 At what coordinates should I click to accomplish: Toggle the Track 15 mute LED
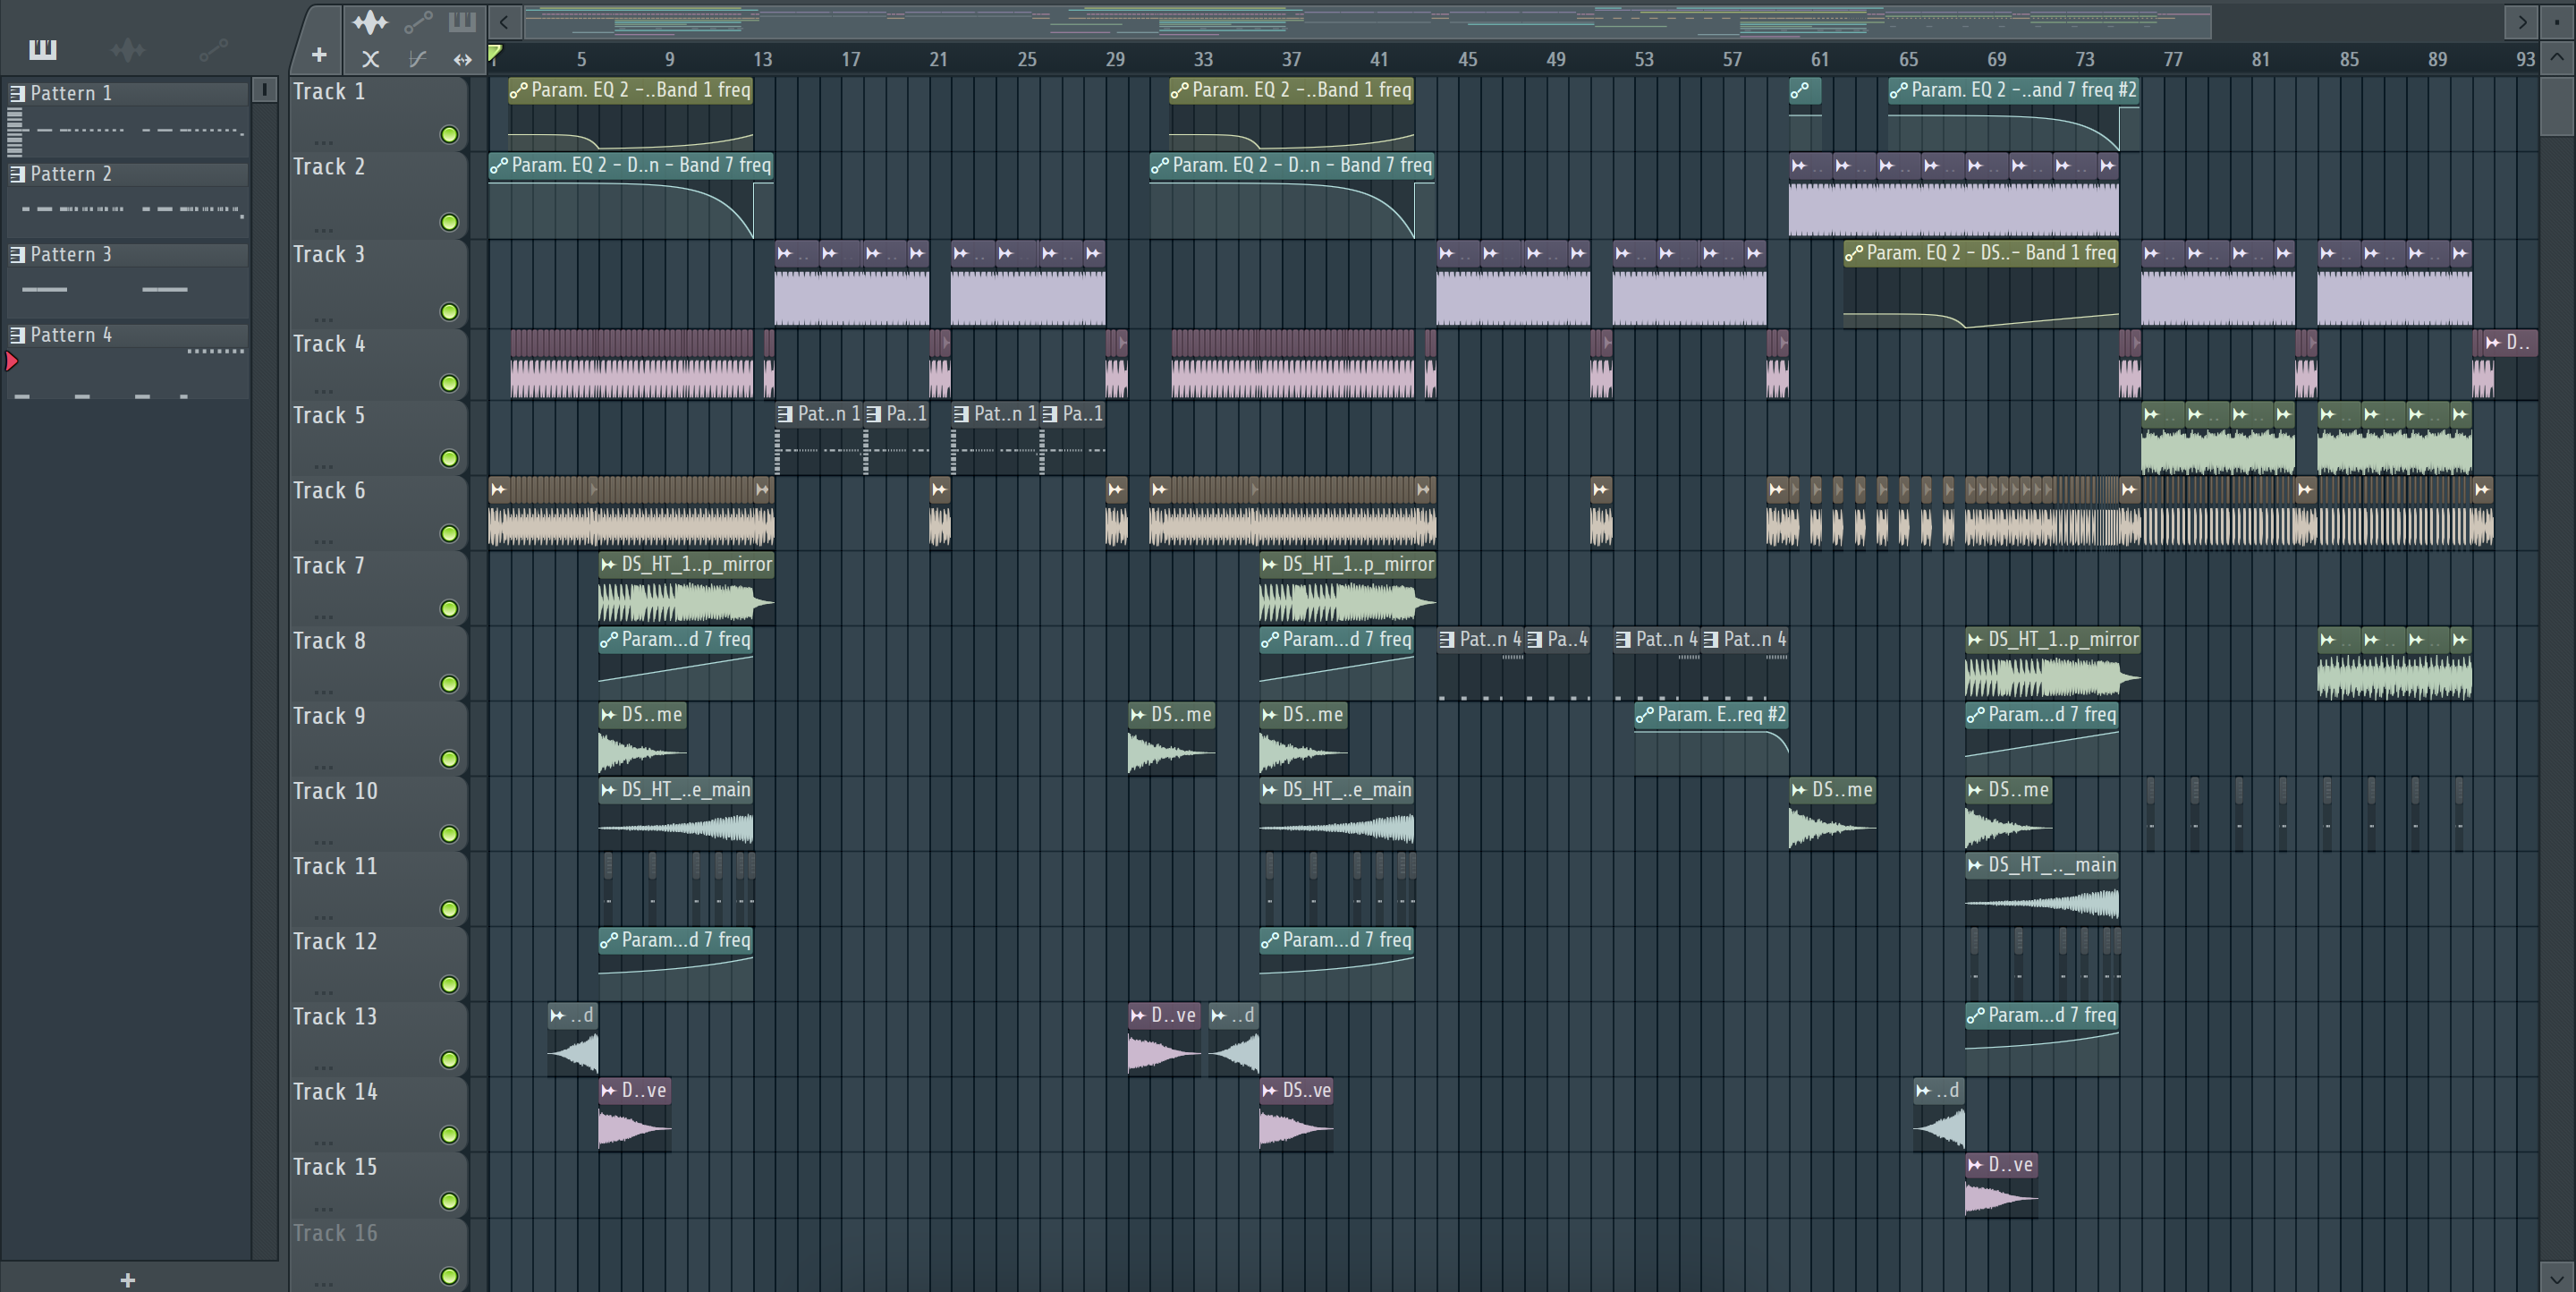coord(449,1200)
